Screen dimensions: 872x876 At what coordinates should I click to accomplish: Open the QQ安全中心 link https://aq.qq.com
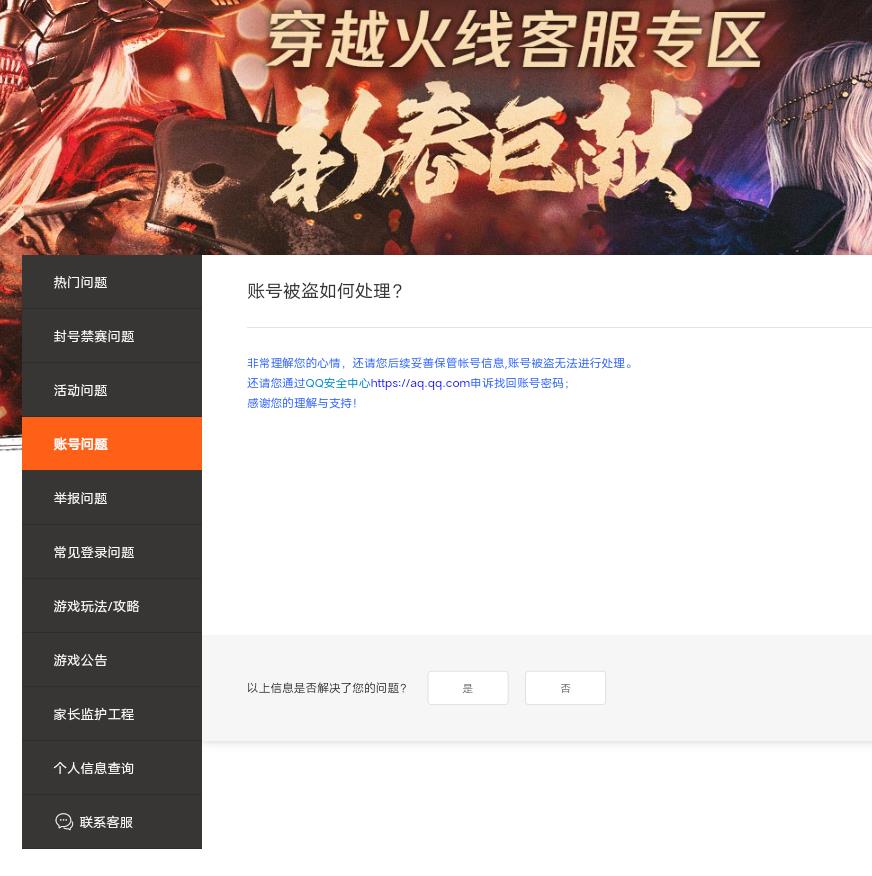click(x=419, y=383)
